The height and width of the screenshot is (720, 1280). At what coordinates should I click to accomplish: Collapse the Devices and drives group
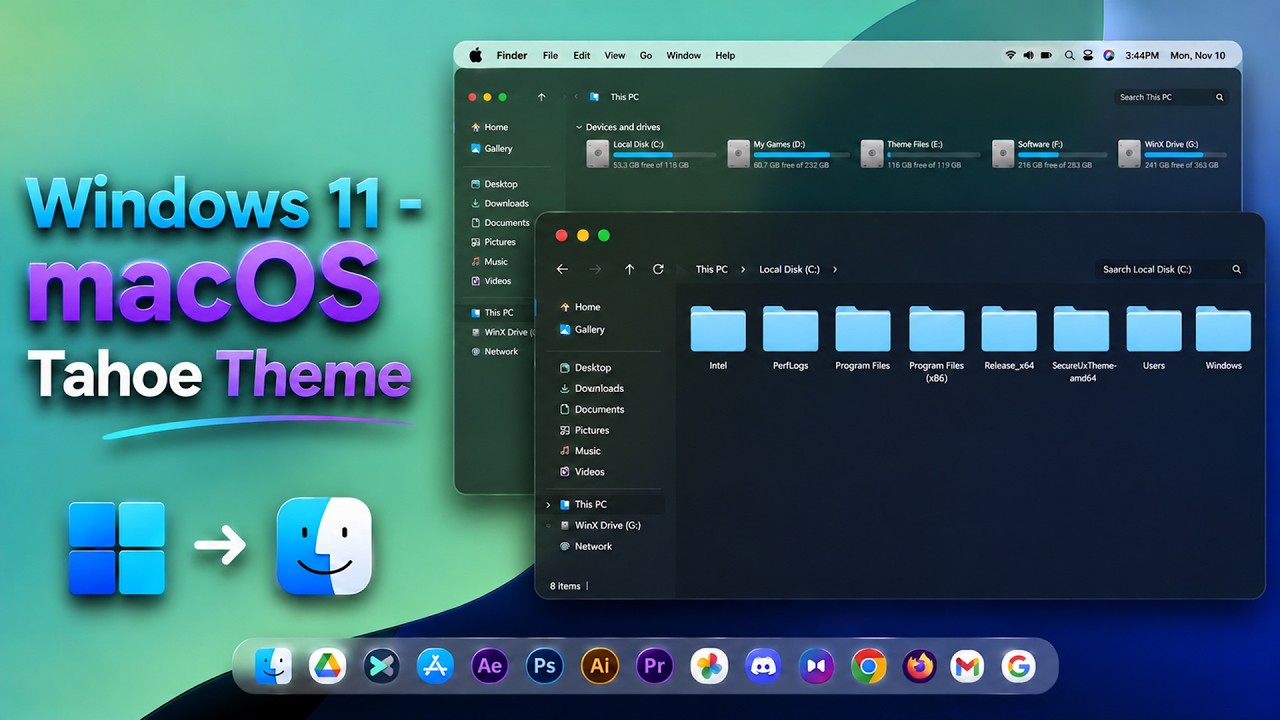(x=579, y=127)
